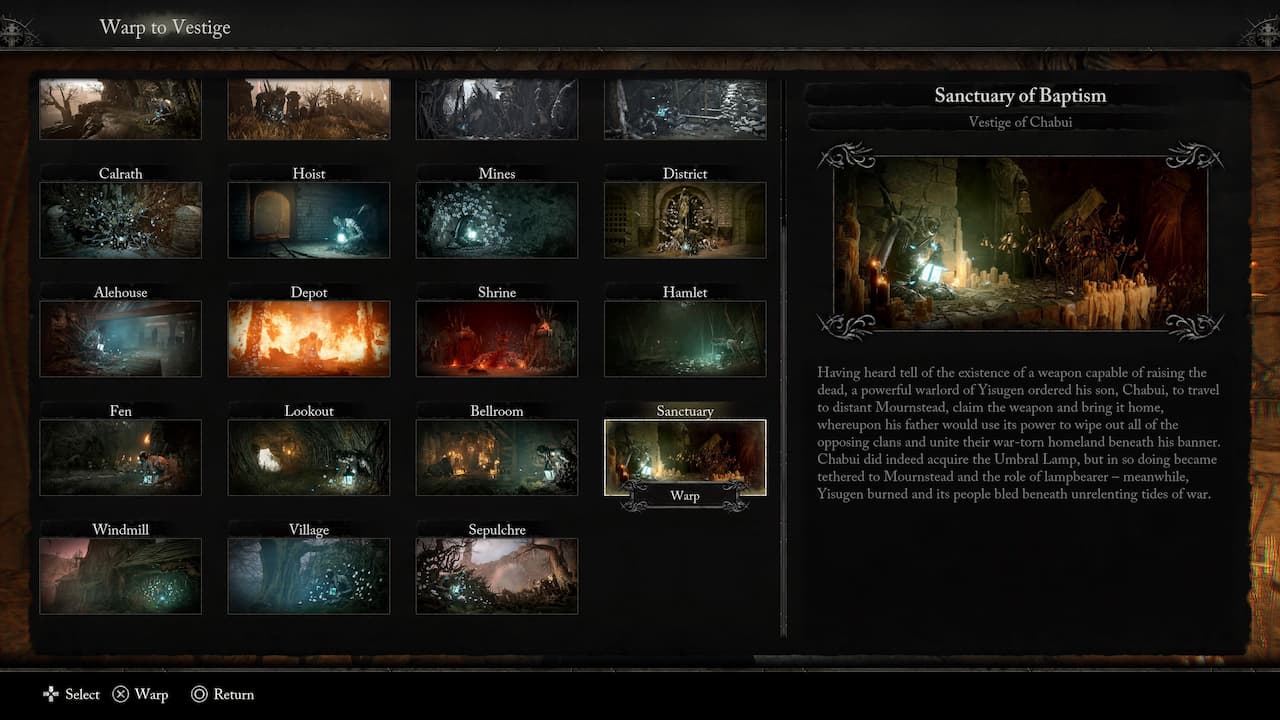1280x720 pixels.
Task: Pick the District vestige thumbnail
Action: point(685,220)
